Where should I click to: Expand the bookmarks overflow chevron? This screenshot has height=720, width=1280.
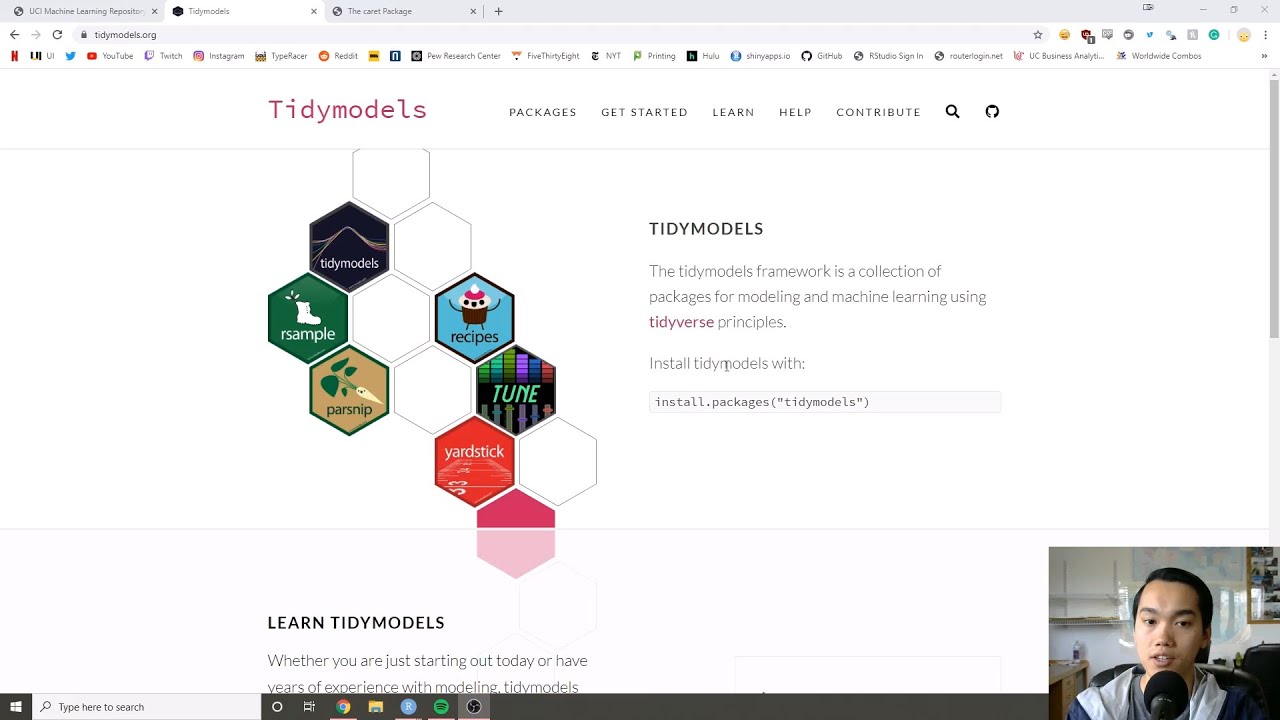[1264, 56]
